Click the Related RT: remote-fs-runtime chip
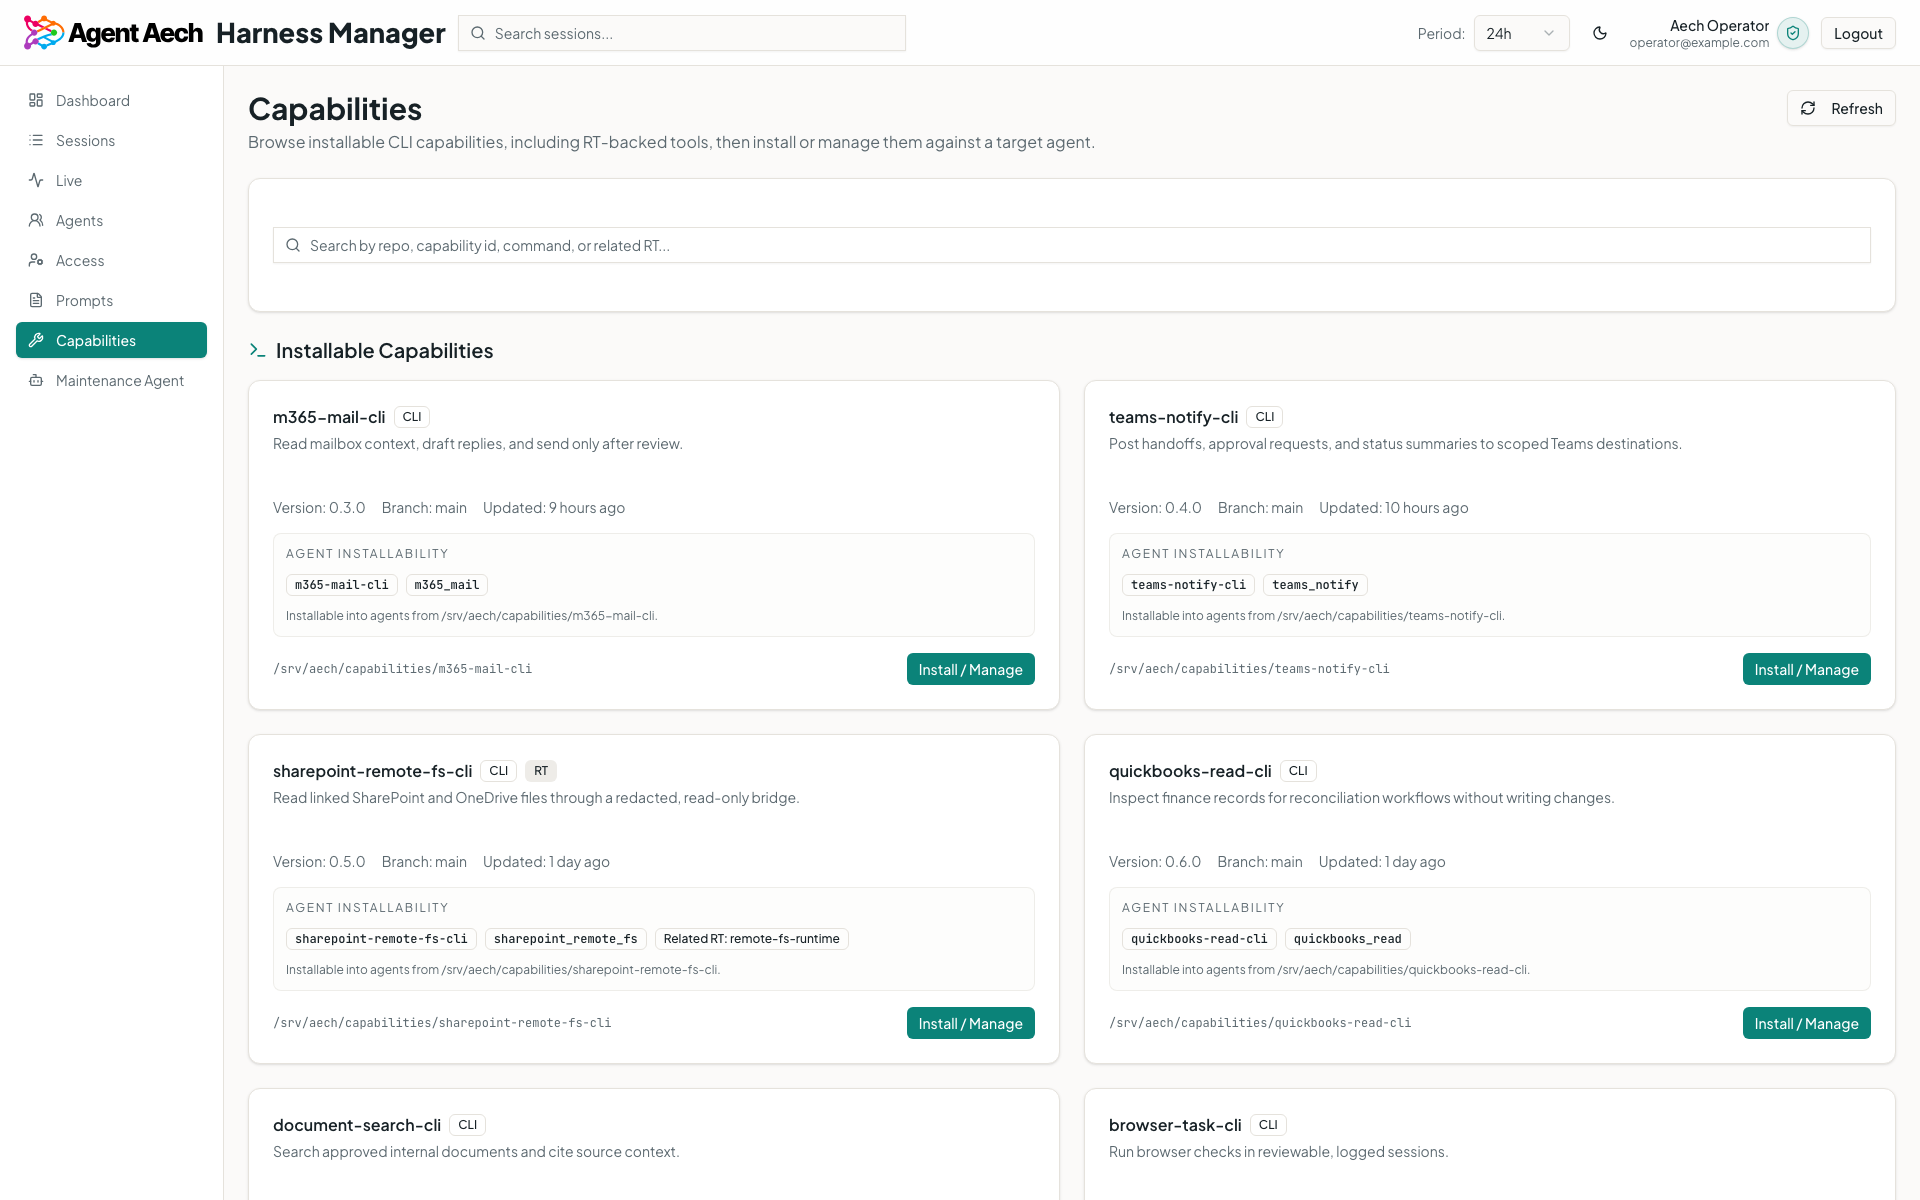Image resolution: width=1920 pixels, height=1200 pixels. (x=752, y=939)
